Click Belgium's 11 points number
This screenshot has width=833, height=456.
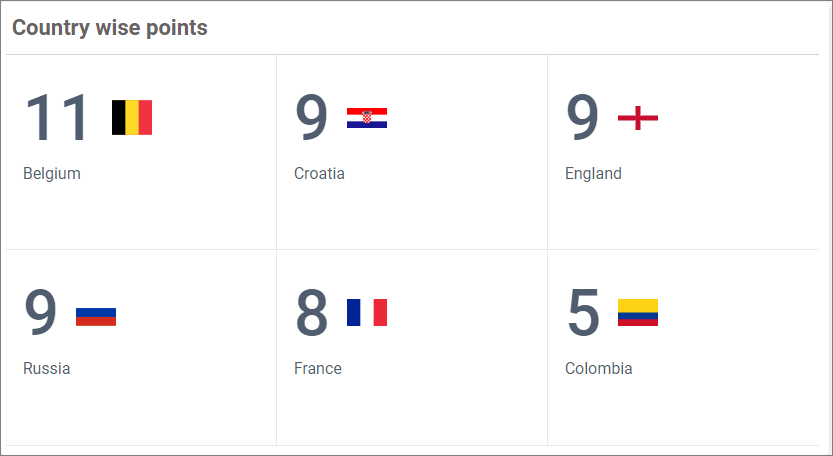(58, 118)
